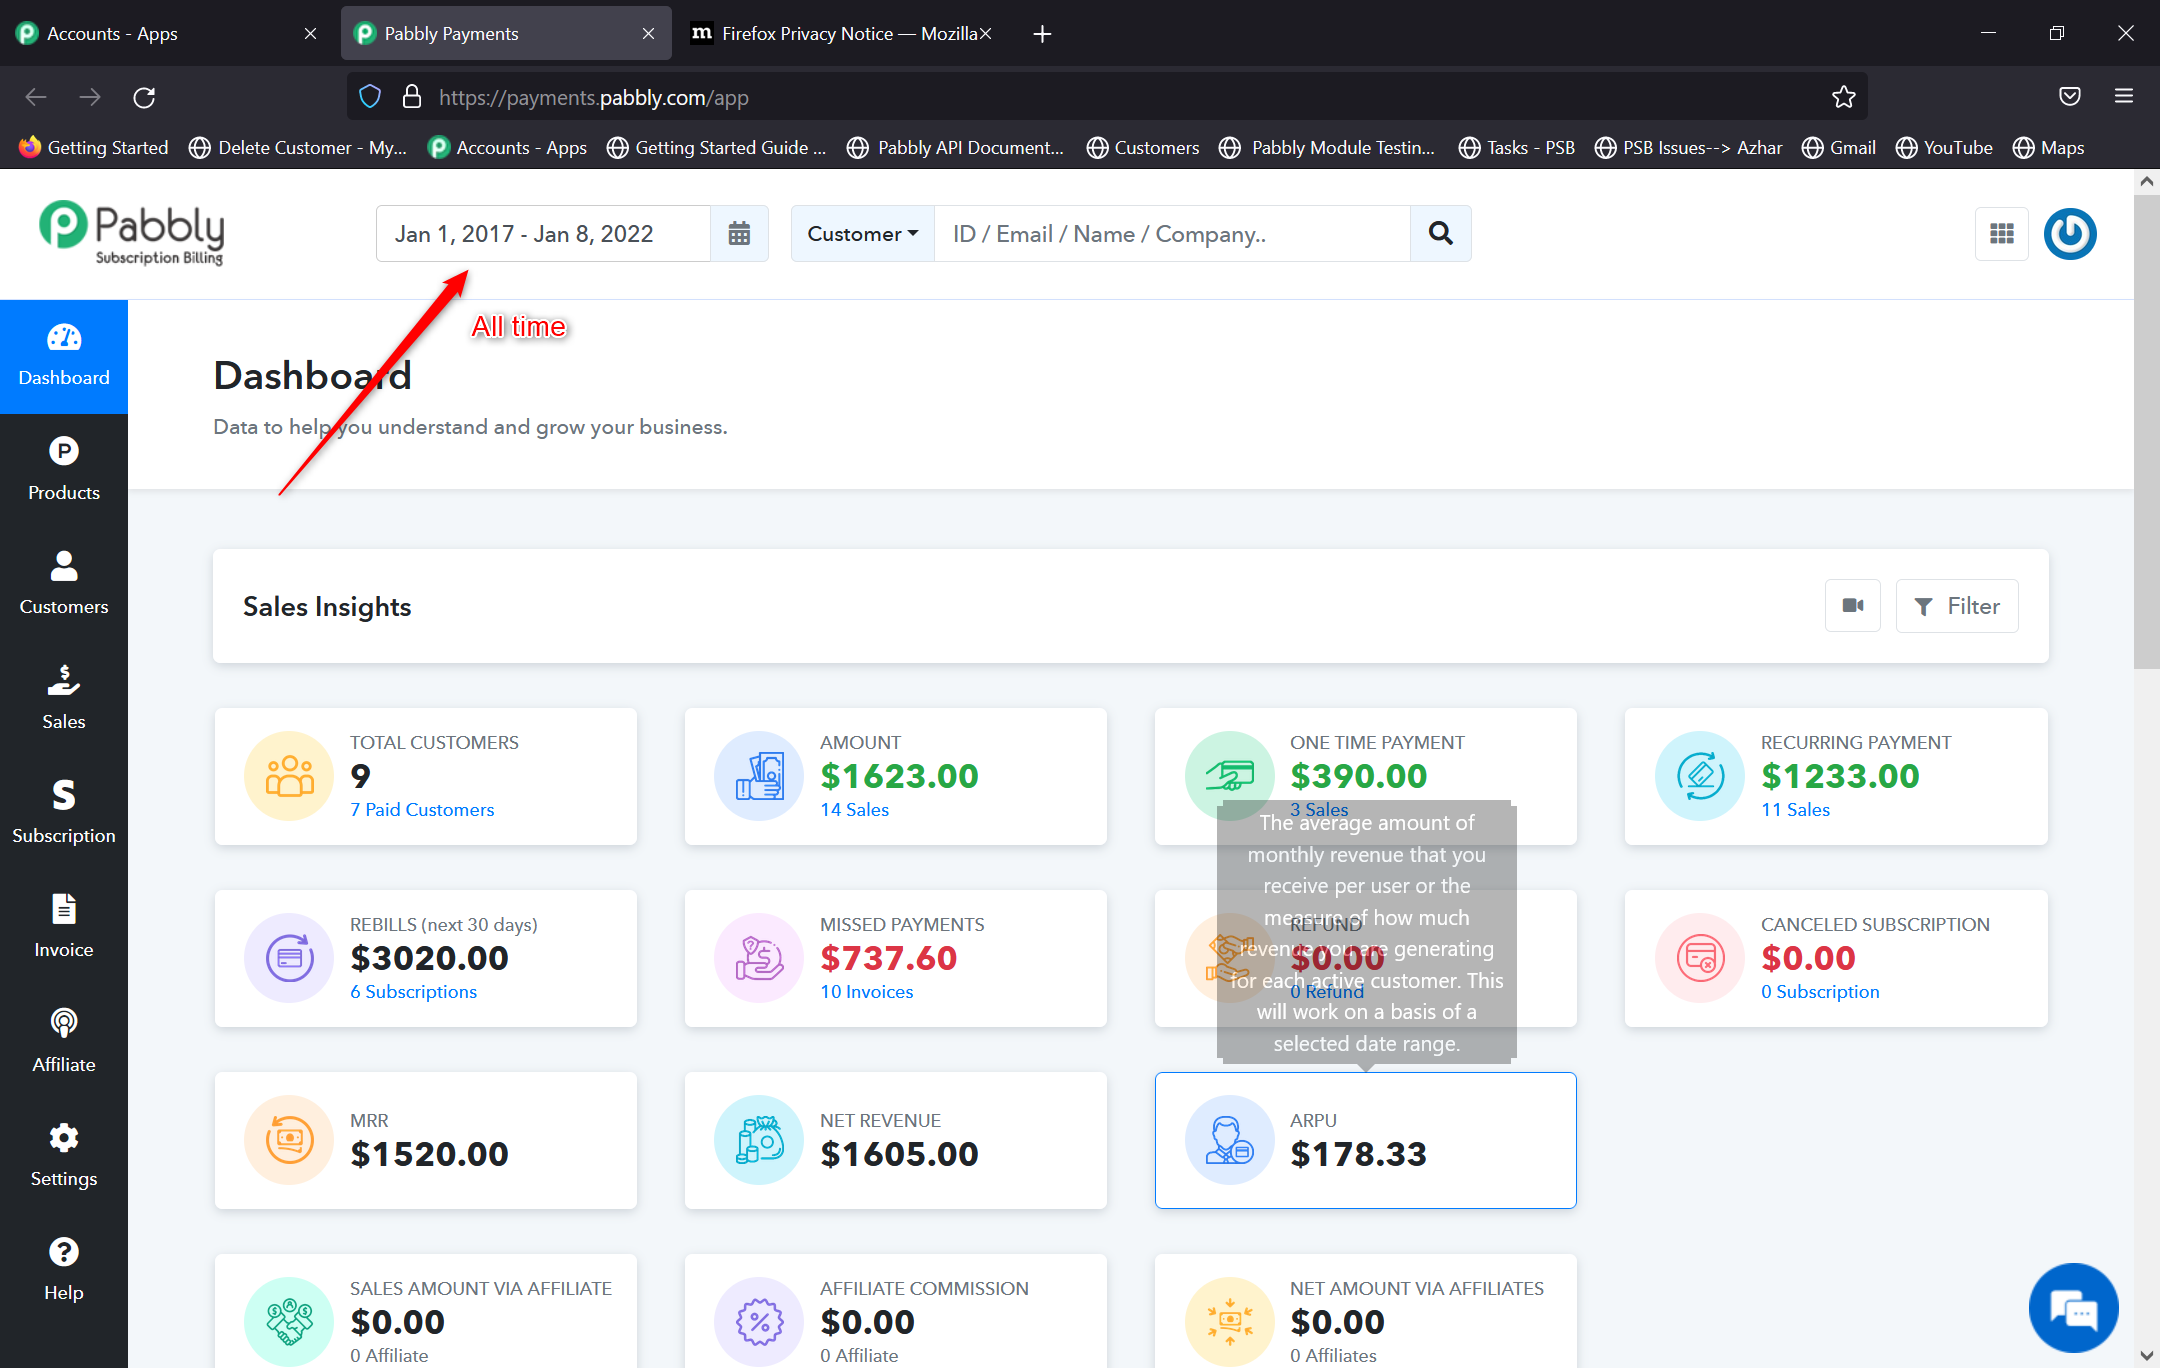Screen dimensions: 2160x1368
Task: Play the Sales Insights video tutorial
Action: click(x=1853, y=606)
